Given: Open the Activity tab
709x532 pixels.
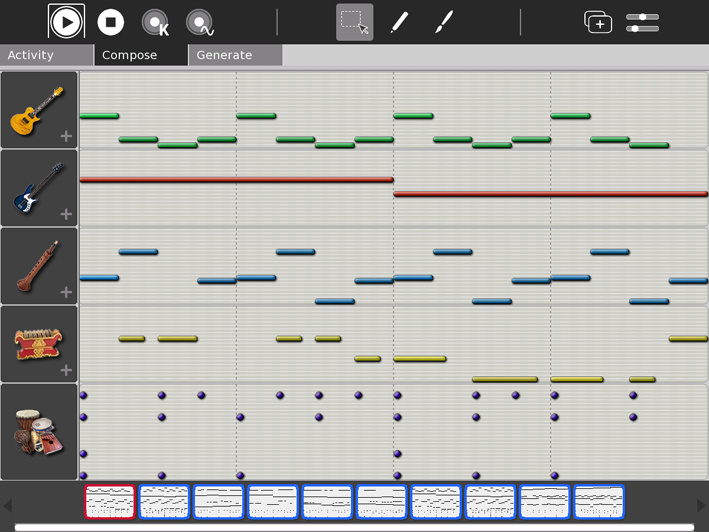Looking at the screenshot, I should pos(46,55).
